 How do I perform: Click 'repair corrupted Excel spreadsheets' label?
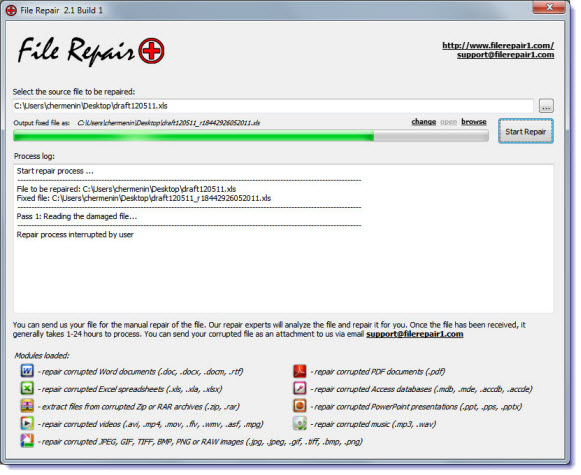tap(130, 389)
